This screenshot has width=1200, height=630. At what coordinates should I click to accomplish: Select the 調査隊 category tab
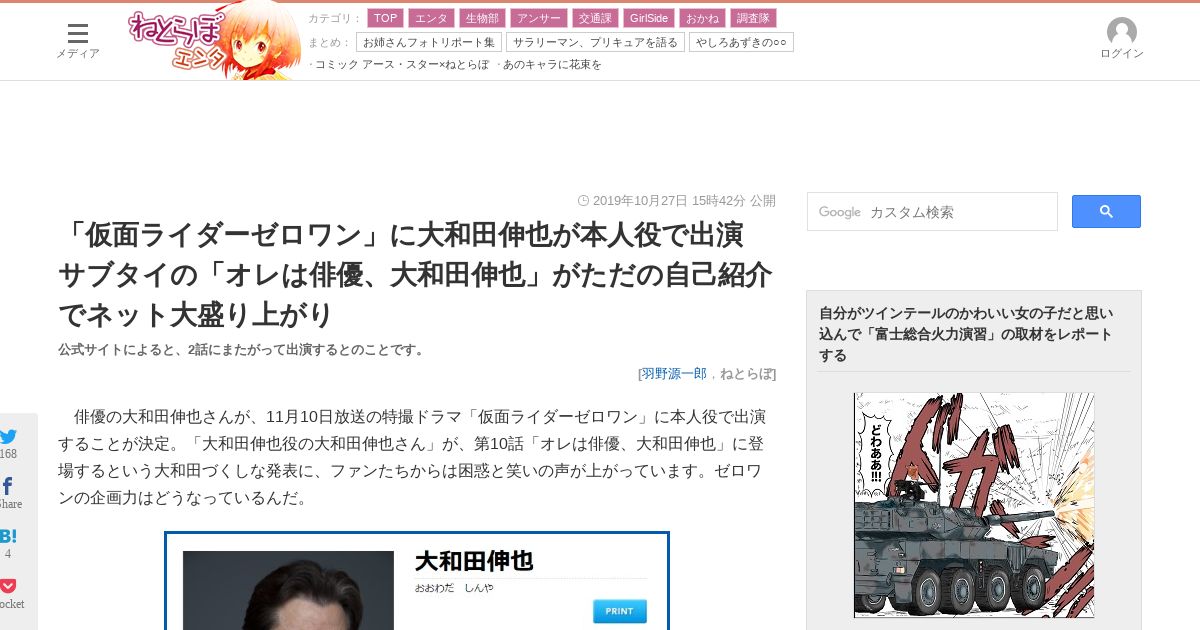pyautogui.click(x=754, y=18)
